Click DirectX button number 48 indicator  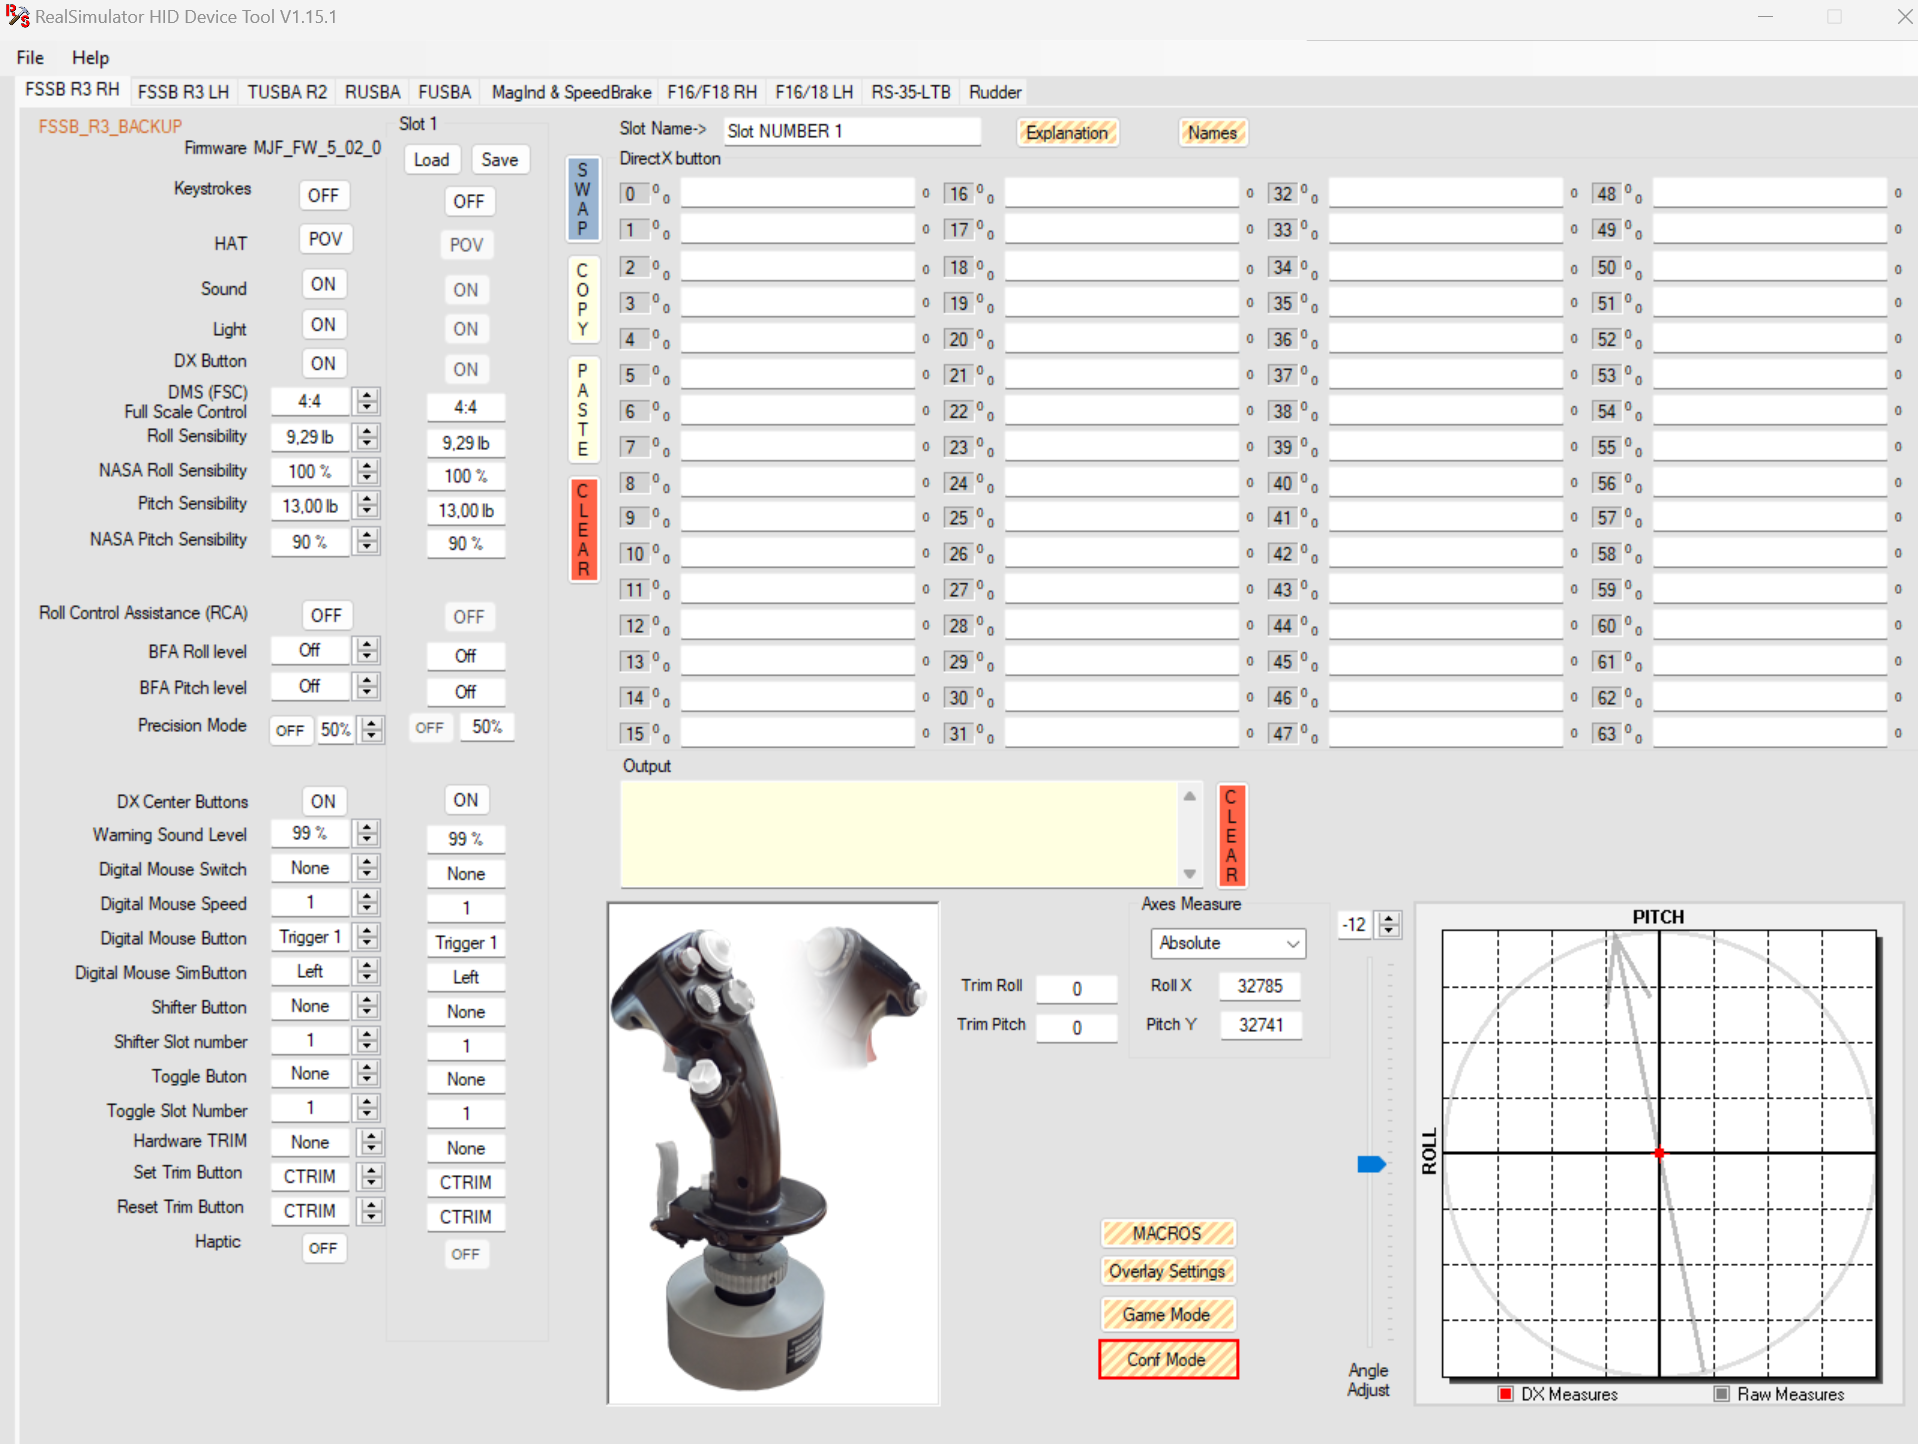1606,194
